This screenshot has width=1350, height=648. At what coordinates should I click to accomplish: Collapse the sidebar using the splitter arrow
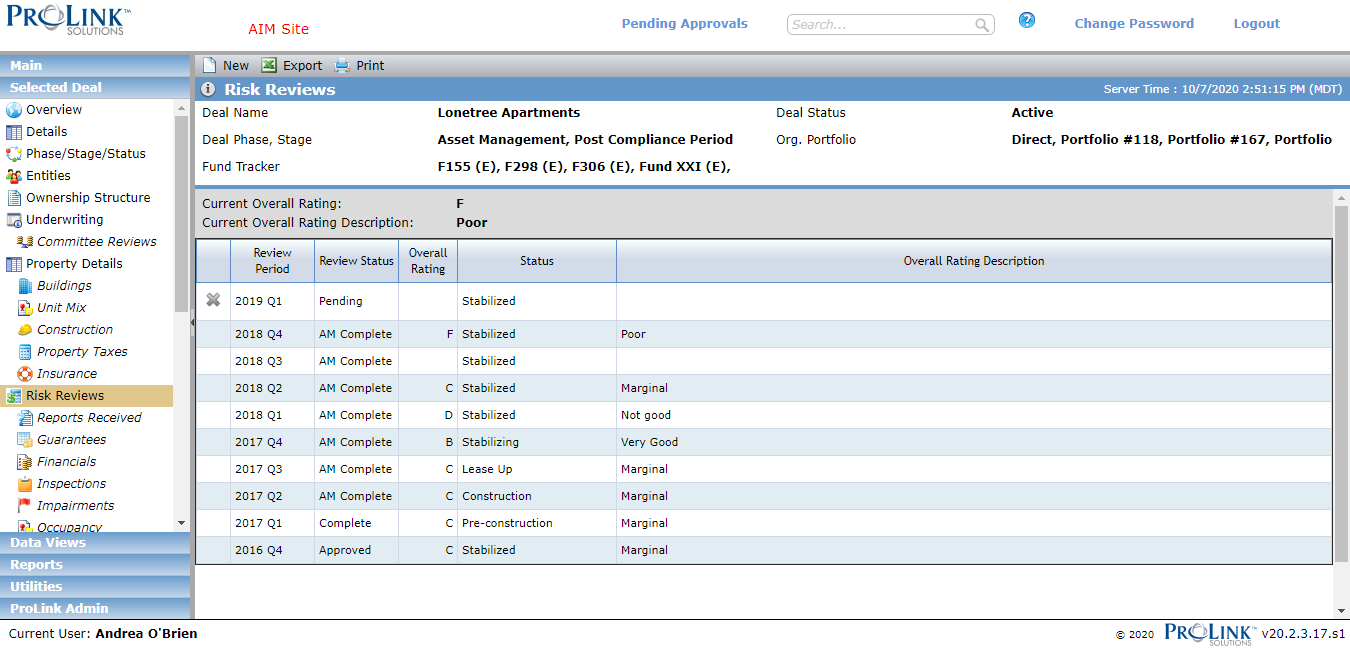192,323
